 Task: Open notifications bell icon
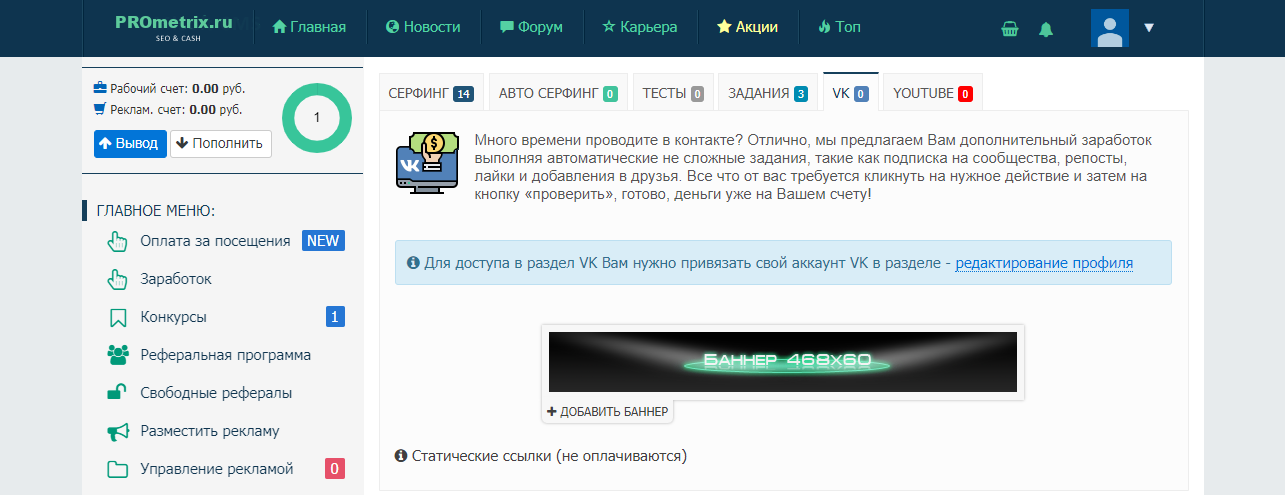pos(1046,29)
